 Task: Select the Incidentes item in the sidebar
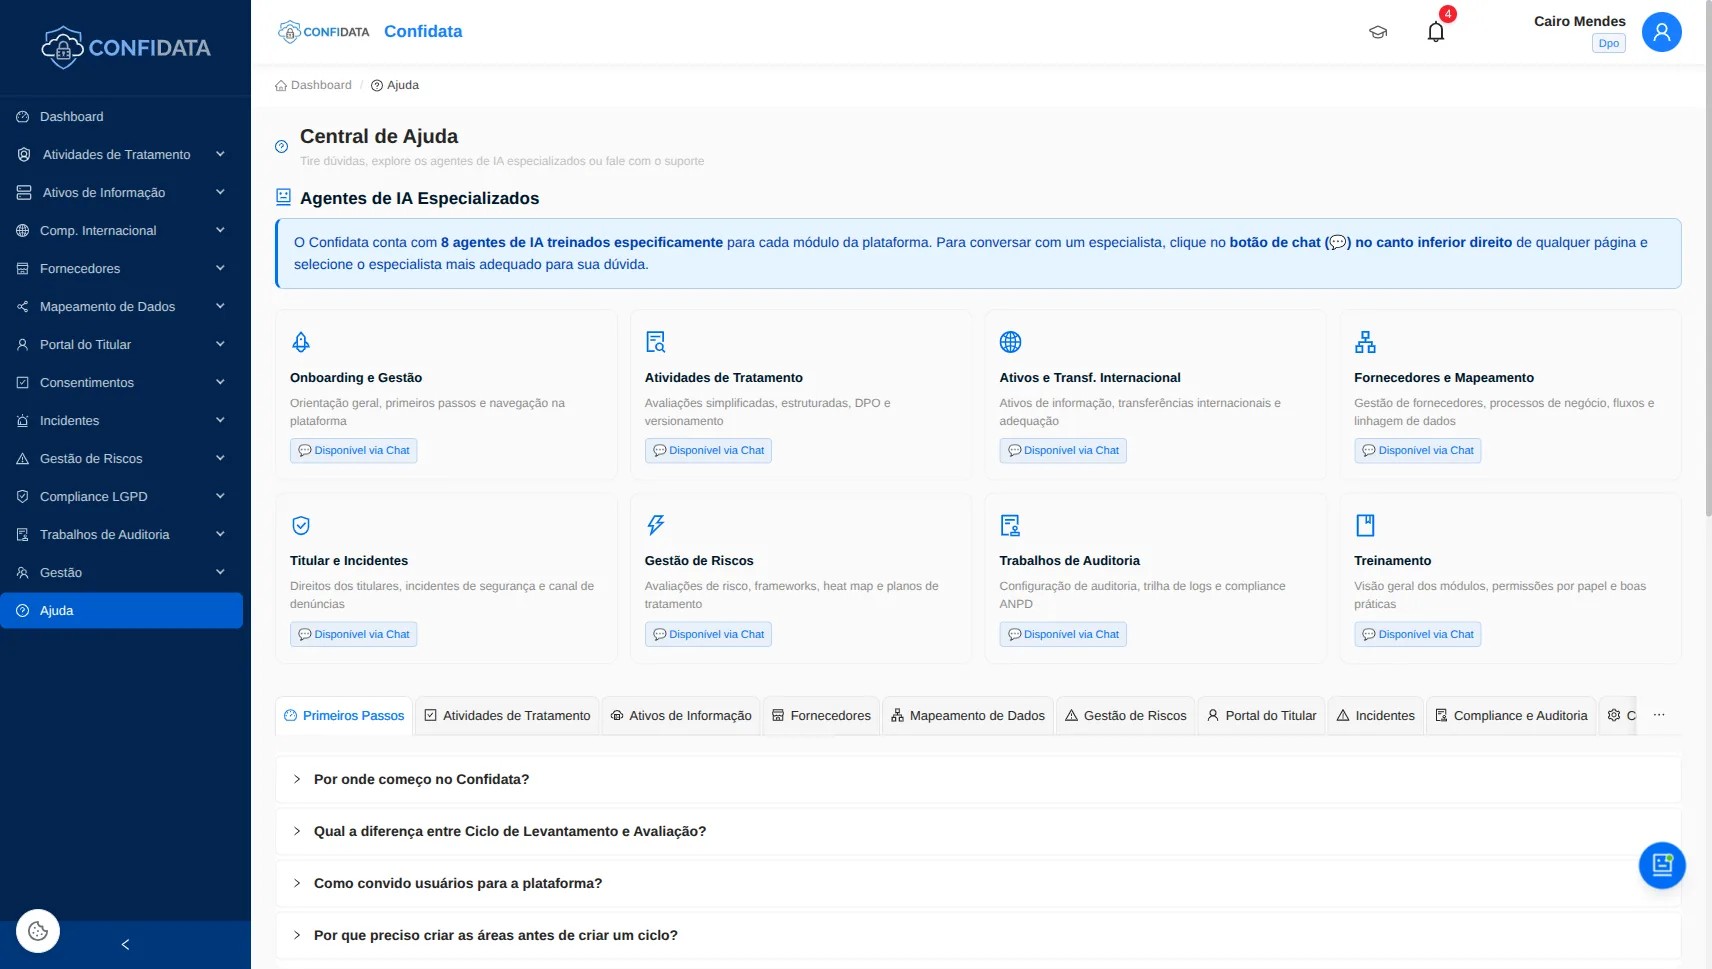pos(70,420)
